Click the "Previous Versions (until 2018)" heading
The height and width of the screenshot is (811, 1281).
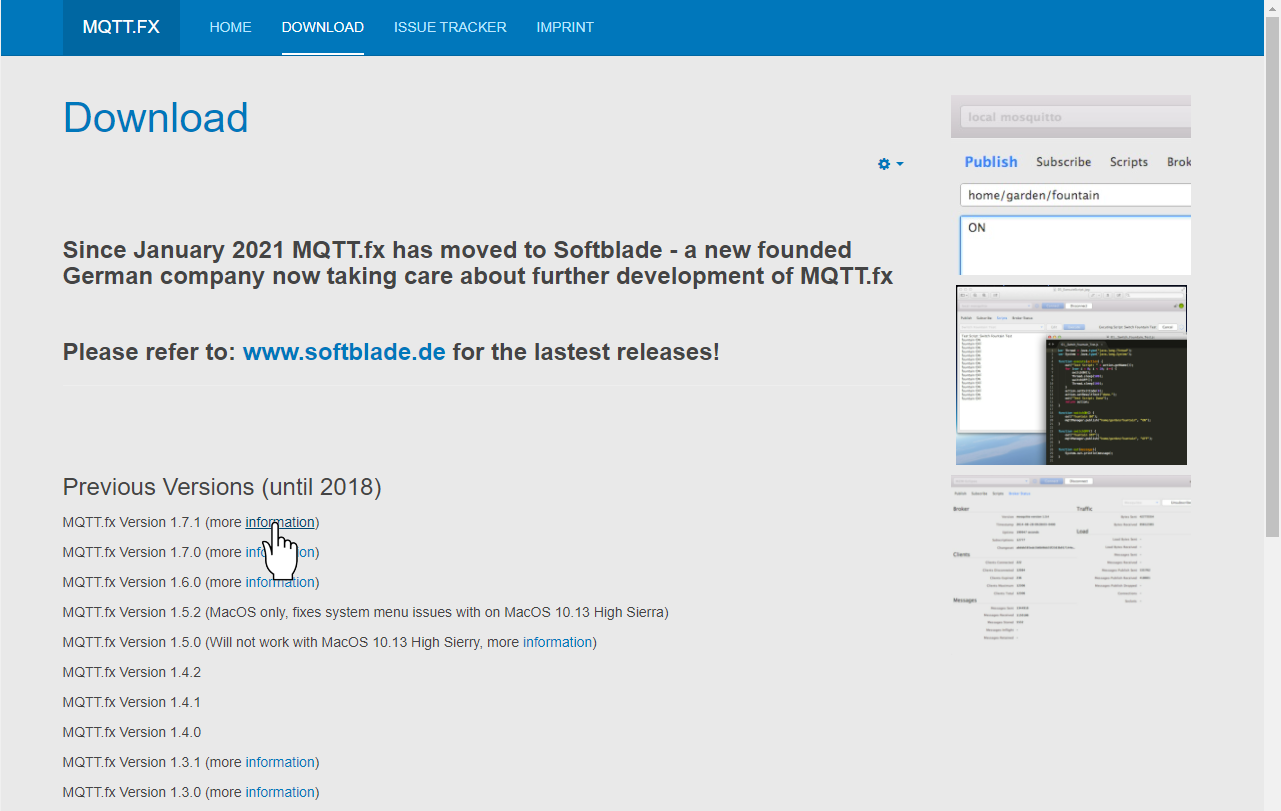coord(222,487)
